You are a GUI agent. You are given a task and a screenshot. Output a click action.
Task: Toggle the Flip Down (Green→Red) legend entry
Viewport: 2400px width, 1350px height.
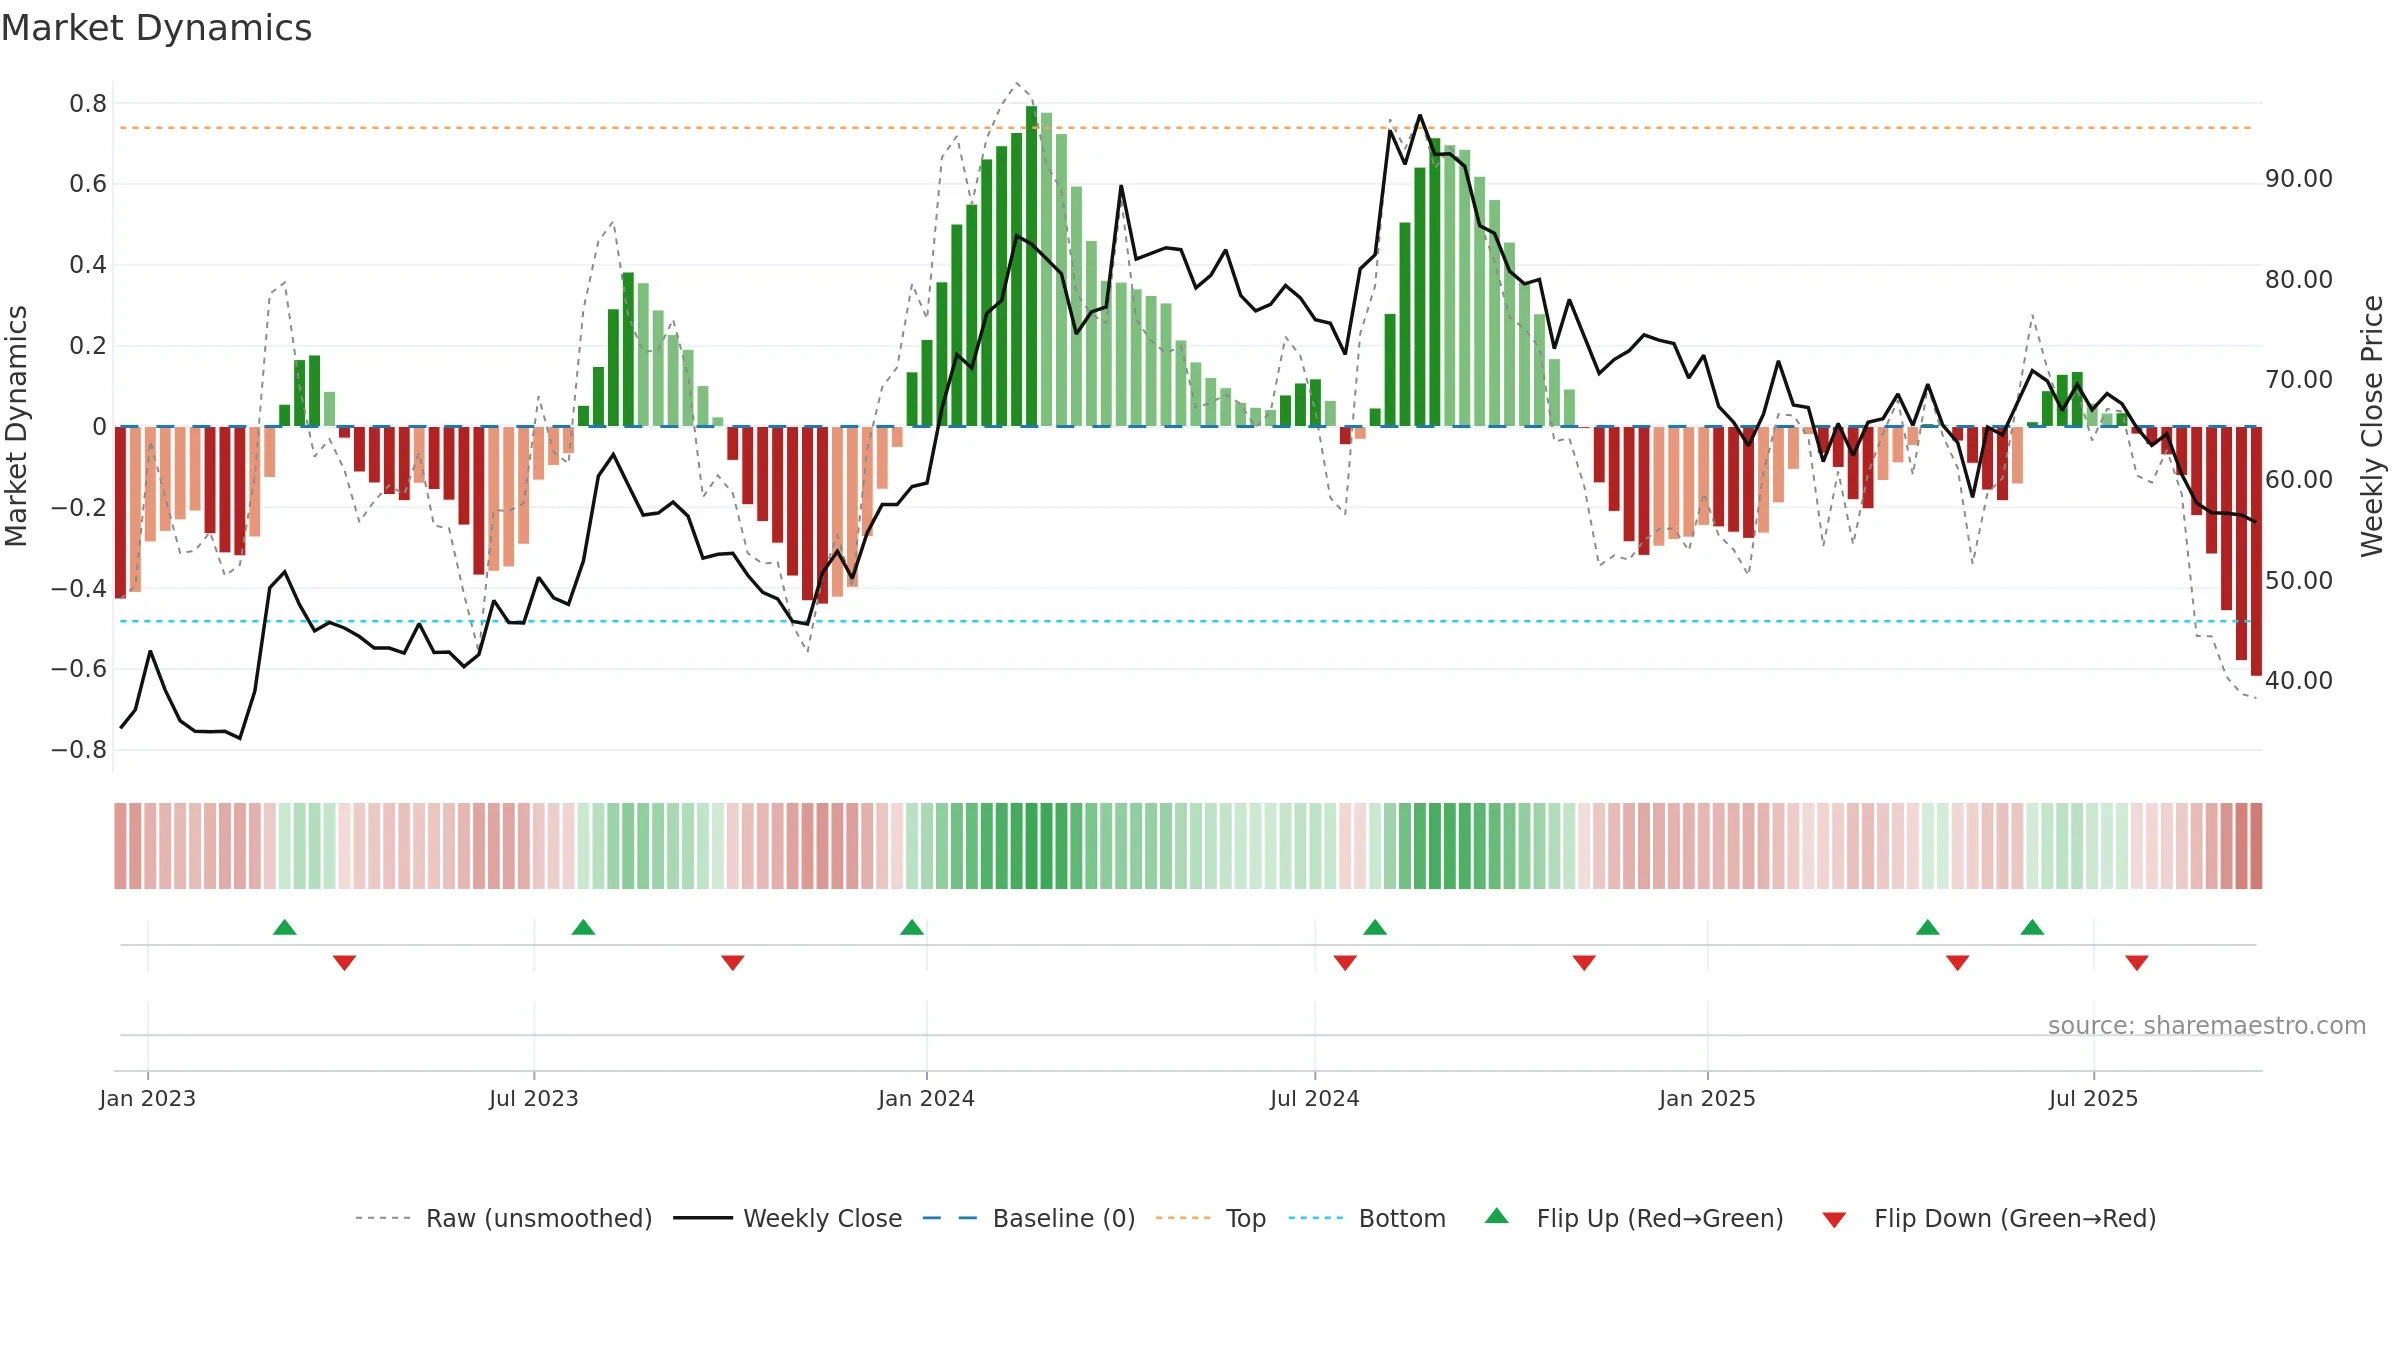click(1989, 1218)
